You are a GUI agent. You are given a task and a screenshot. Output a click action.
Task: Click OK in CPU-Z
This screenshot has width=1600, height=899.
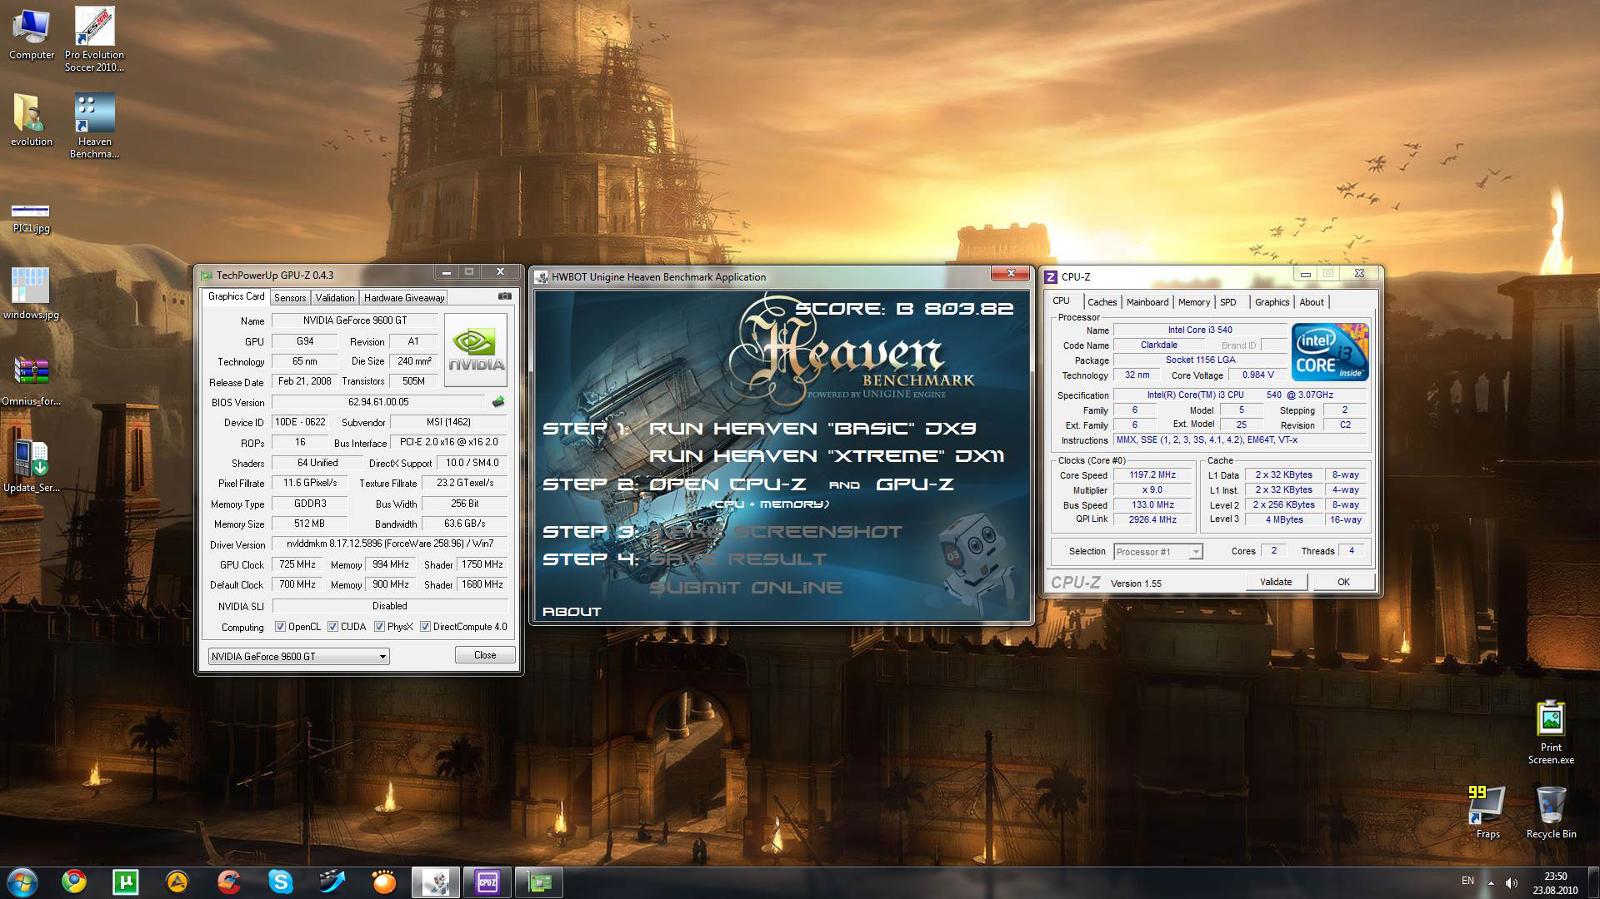pyautogui.click(x=1343, y=582)
